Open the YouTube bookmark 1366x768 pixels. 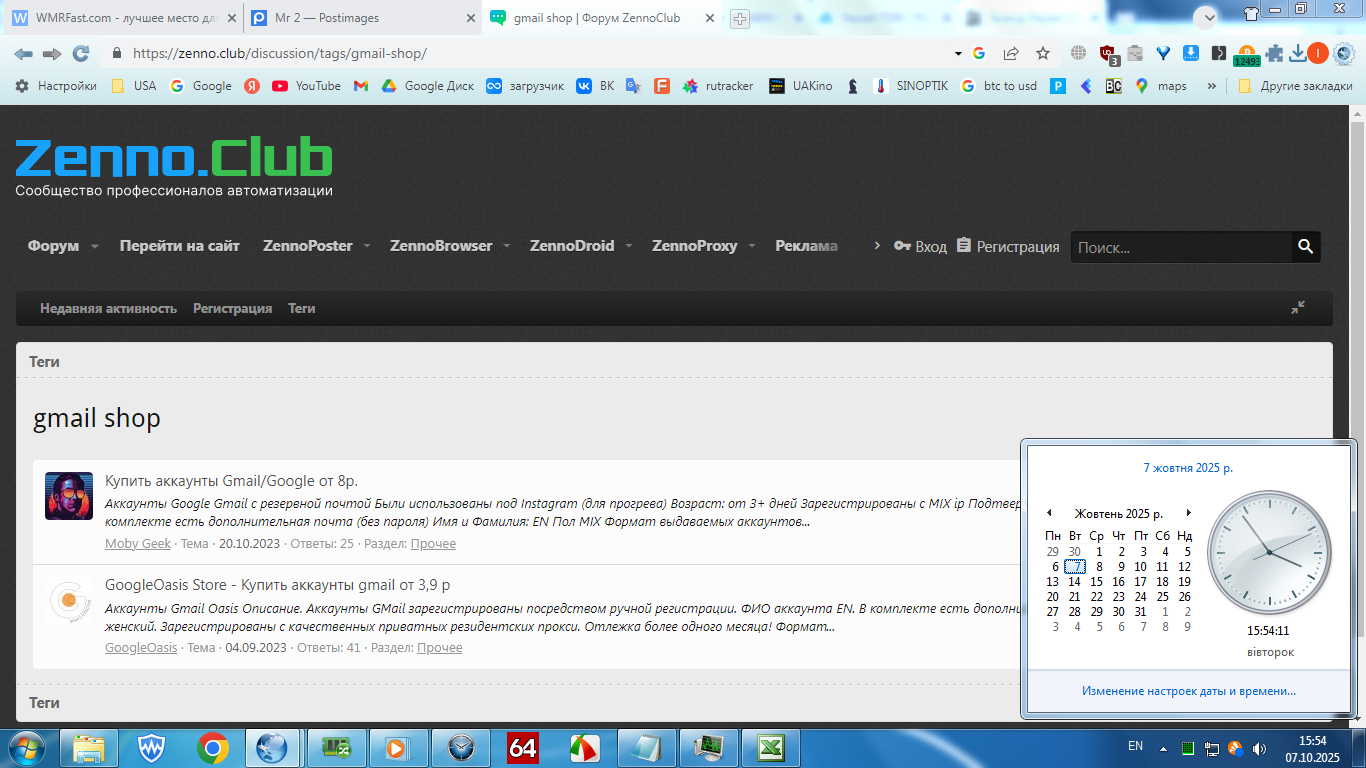306,86
